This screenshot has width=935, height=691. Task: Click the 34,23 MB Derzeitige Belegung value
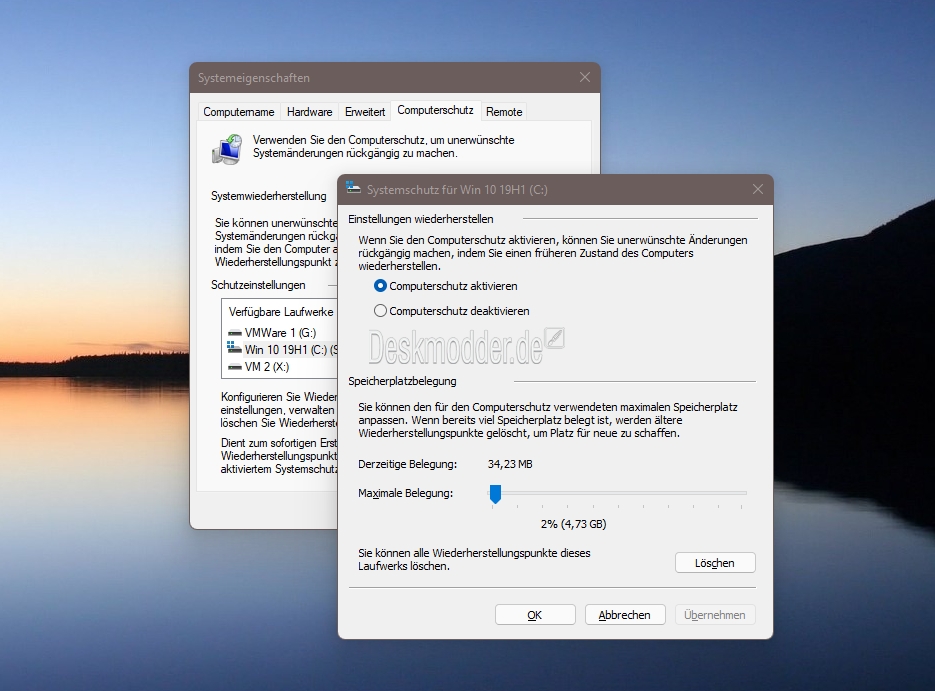(x=510, y=464)
